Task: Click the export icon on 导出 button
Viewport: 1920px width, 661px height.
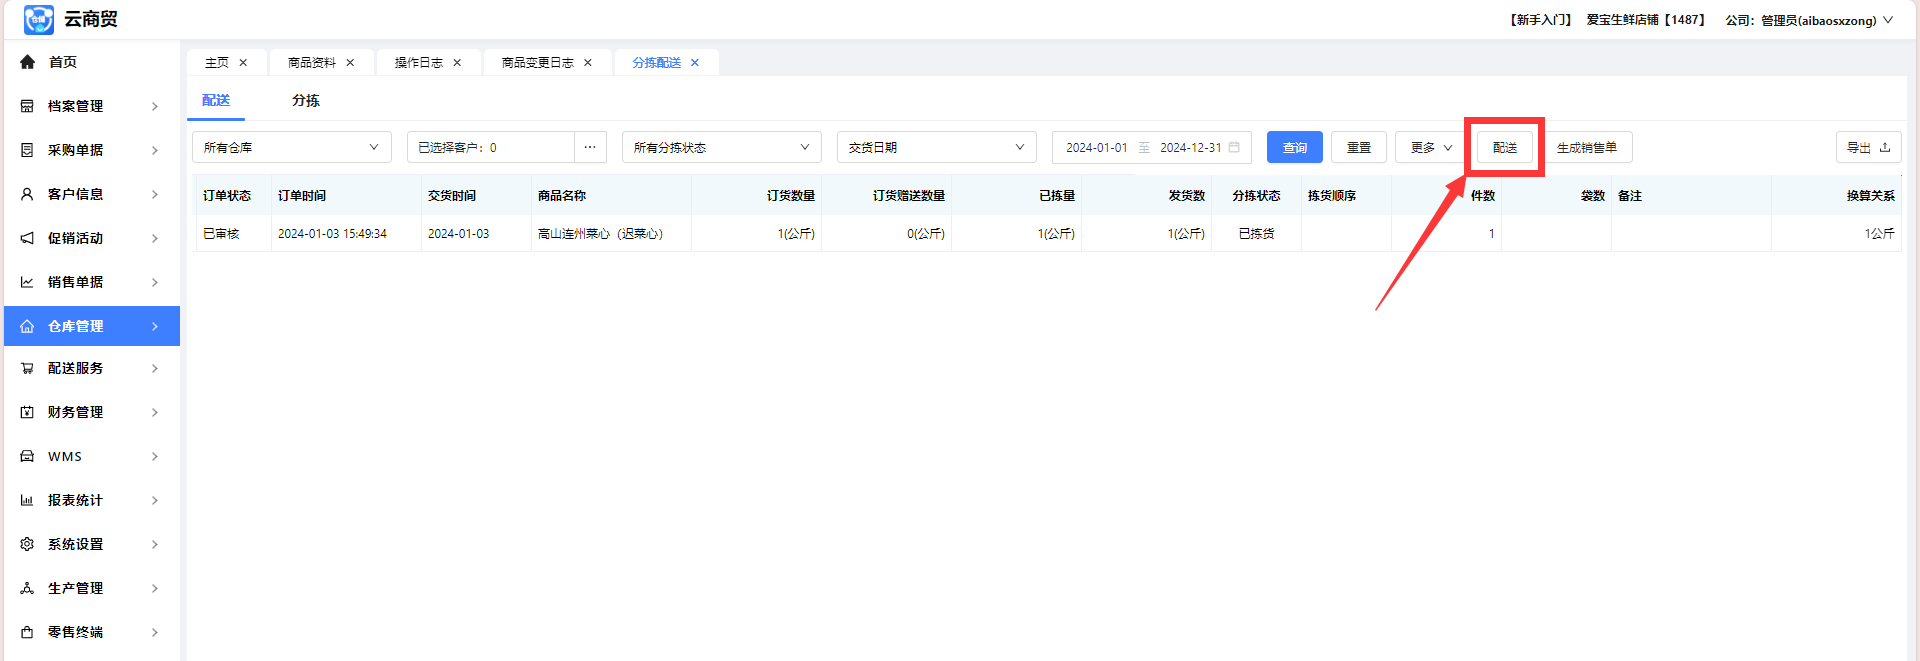Action: pyautogui.click(x=1885, y=148)
